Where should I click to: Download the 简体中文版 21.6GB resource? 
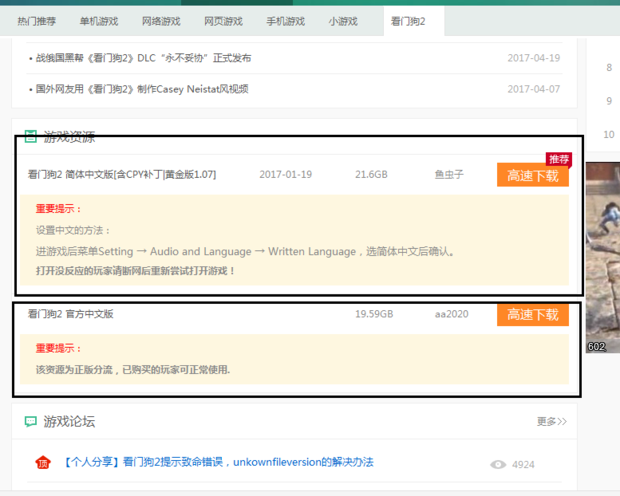[533, 175]
